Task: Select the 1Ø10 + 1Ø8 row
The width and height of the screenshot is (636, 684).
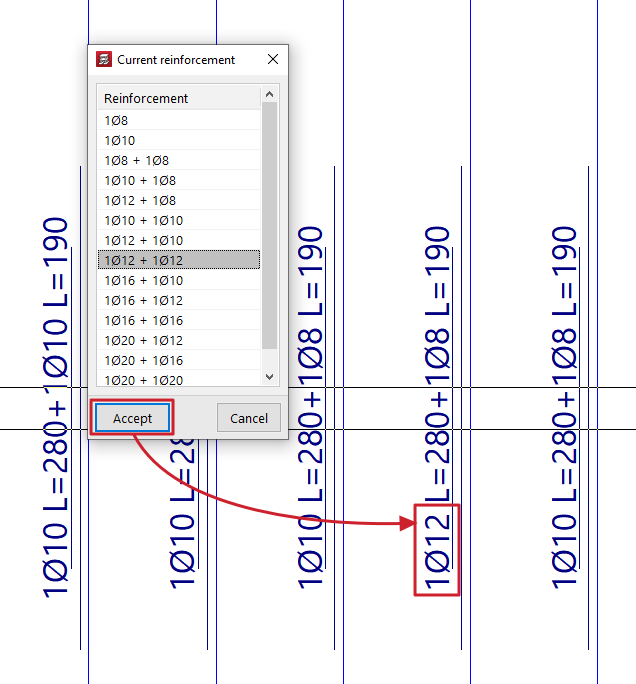Action: click(179, 180)
